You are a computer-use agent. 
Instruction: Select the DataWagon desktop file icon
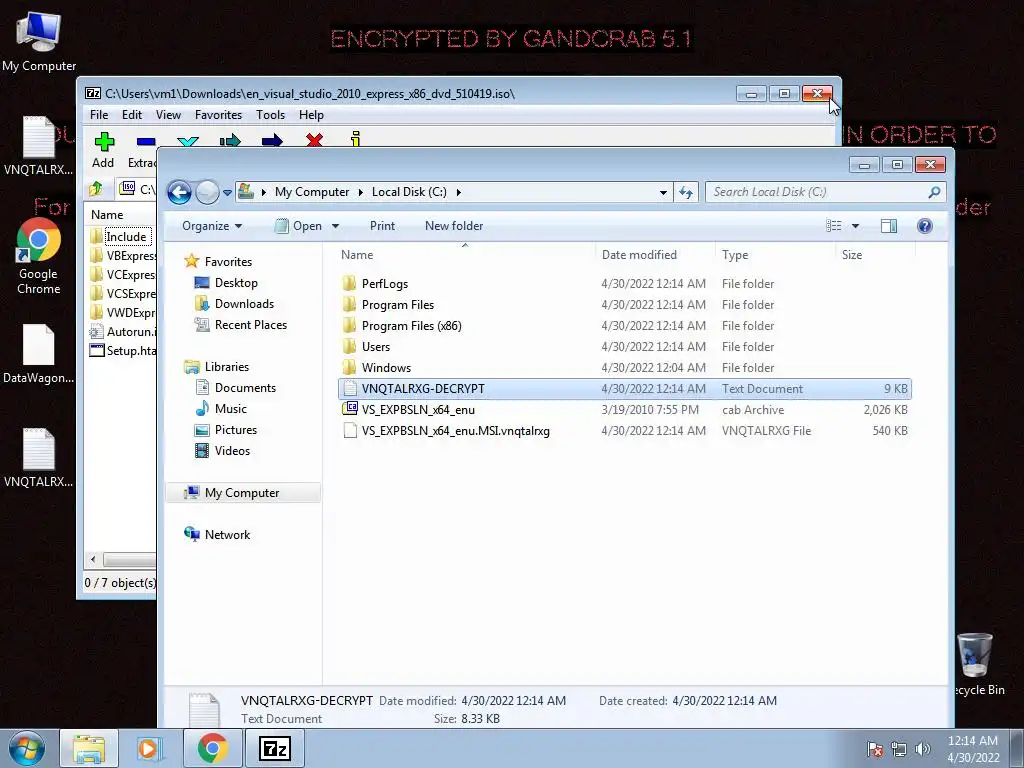tap(39, 353)
